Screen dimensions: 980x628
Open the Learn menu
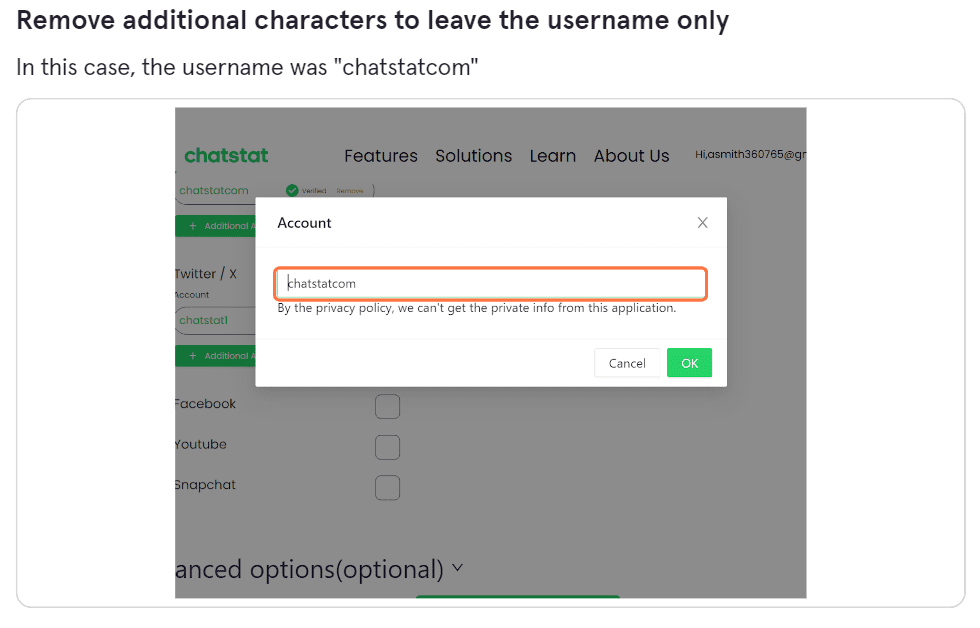(x=552, y=156)
